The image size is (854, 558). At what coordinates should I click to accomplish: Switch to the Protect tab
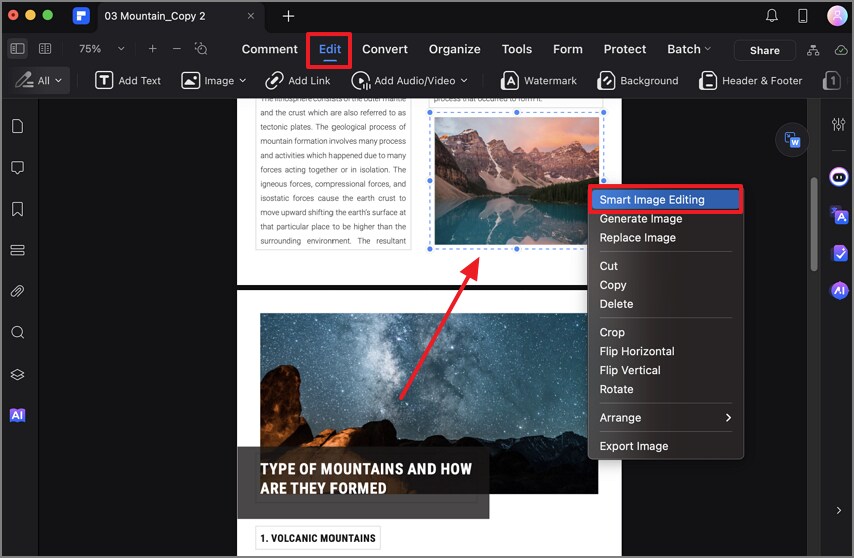tap(625, 49)
